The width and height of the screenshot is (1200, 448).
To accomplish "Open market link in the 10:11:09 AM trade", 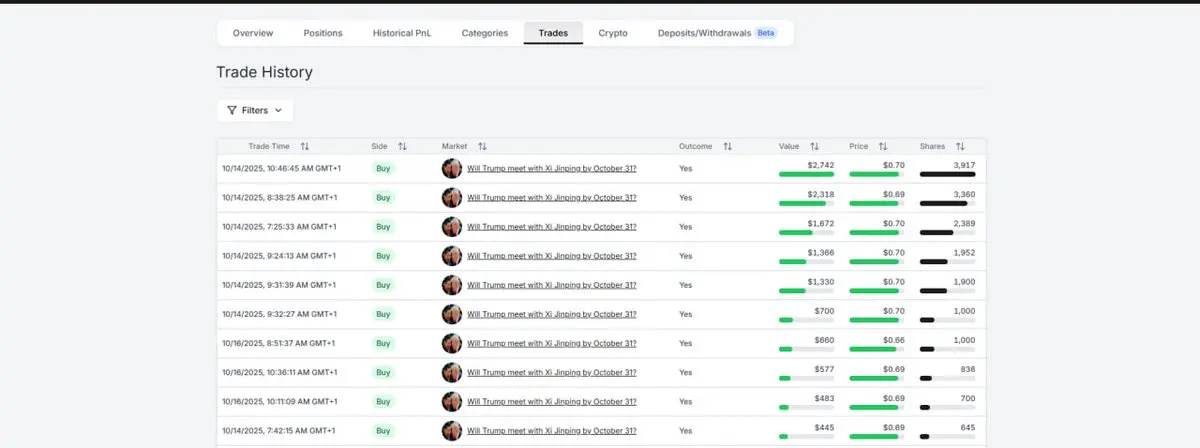I will [x=552, y=401].
